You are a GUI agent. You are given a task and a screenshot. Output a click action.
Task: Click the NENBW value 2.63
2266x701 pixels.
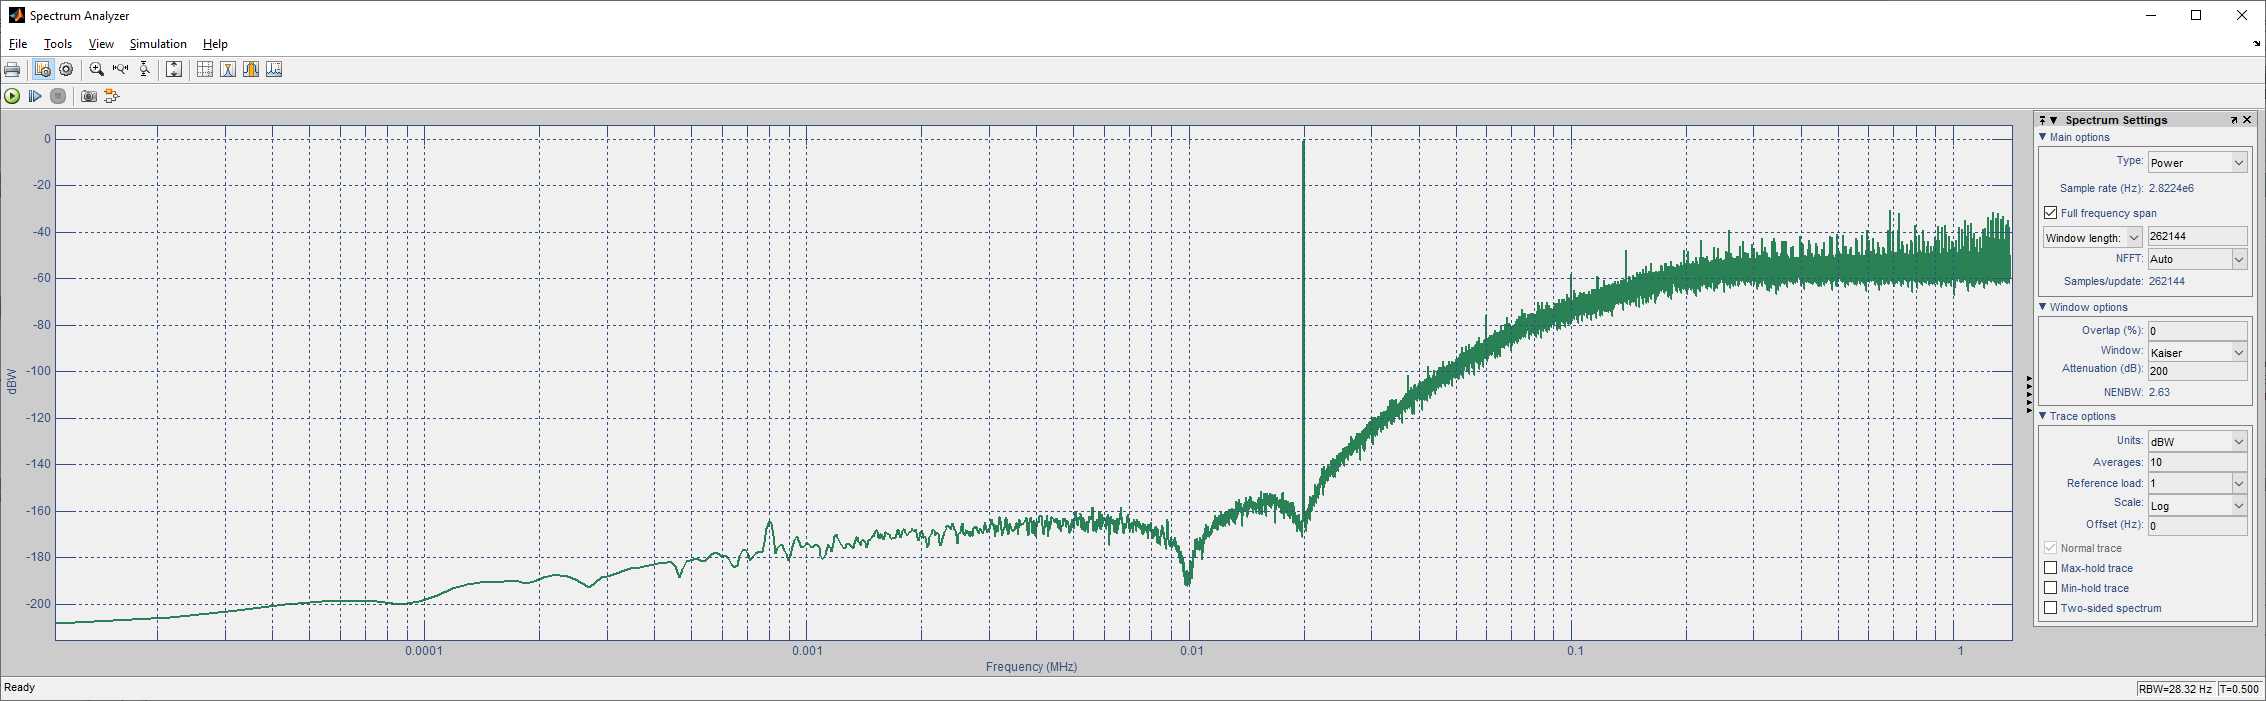point(2159,392)
